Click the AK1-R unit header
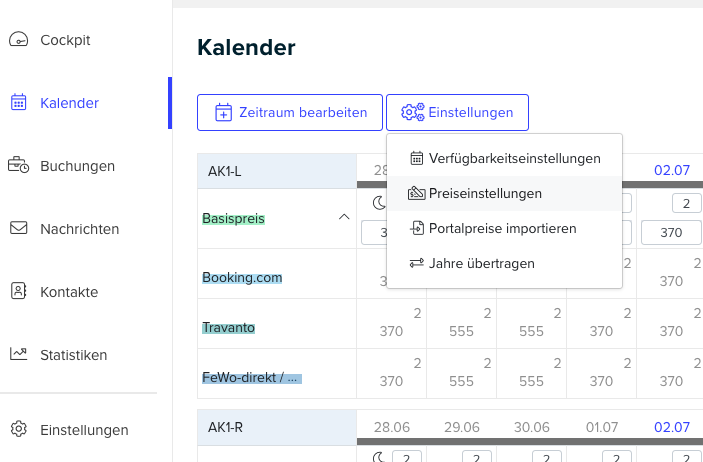The image size is (703, 462). 225,426
